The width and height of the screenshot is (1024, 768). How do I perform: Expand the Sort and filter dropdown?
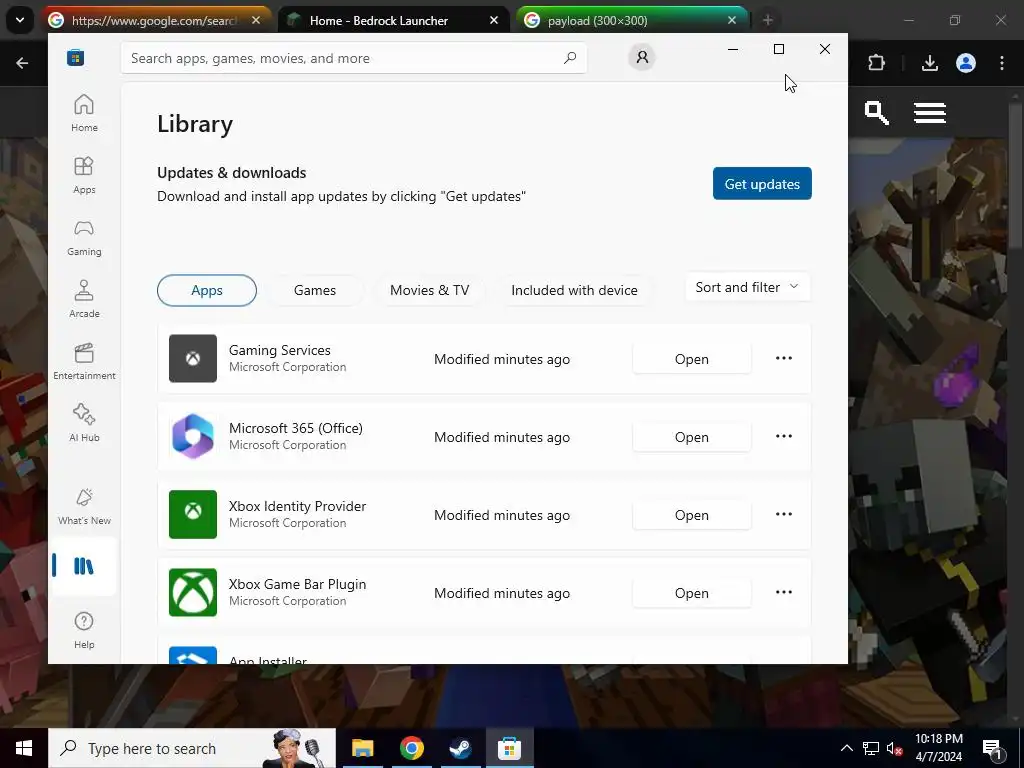pos(748,287)
